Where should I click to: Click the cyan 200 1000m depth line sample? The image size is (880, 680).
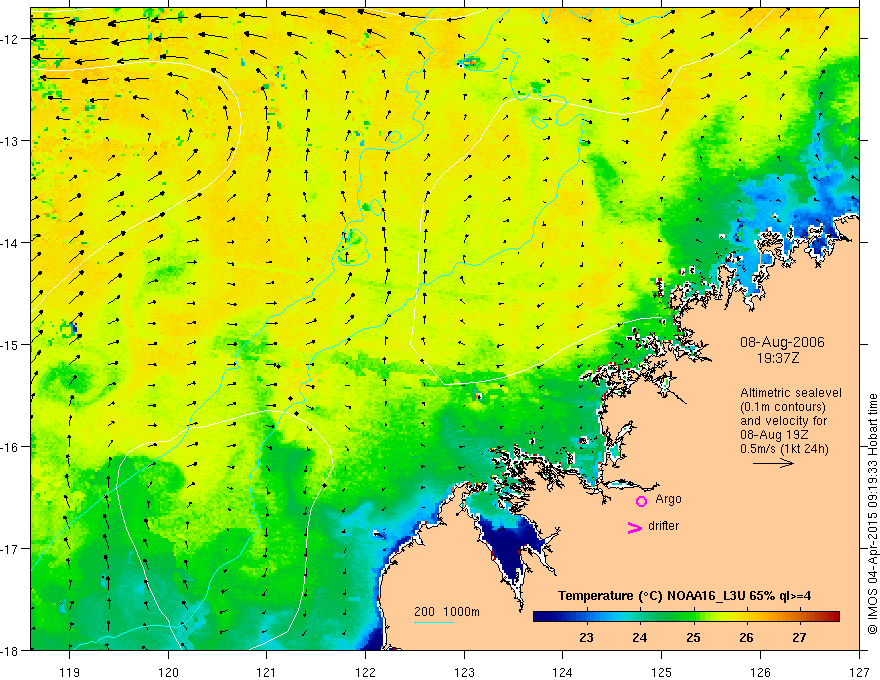click(434, 622)
